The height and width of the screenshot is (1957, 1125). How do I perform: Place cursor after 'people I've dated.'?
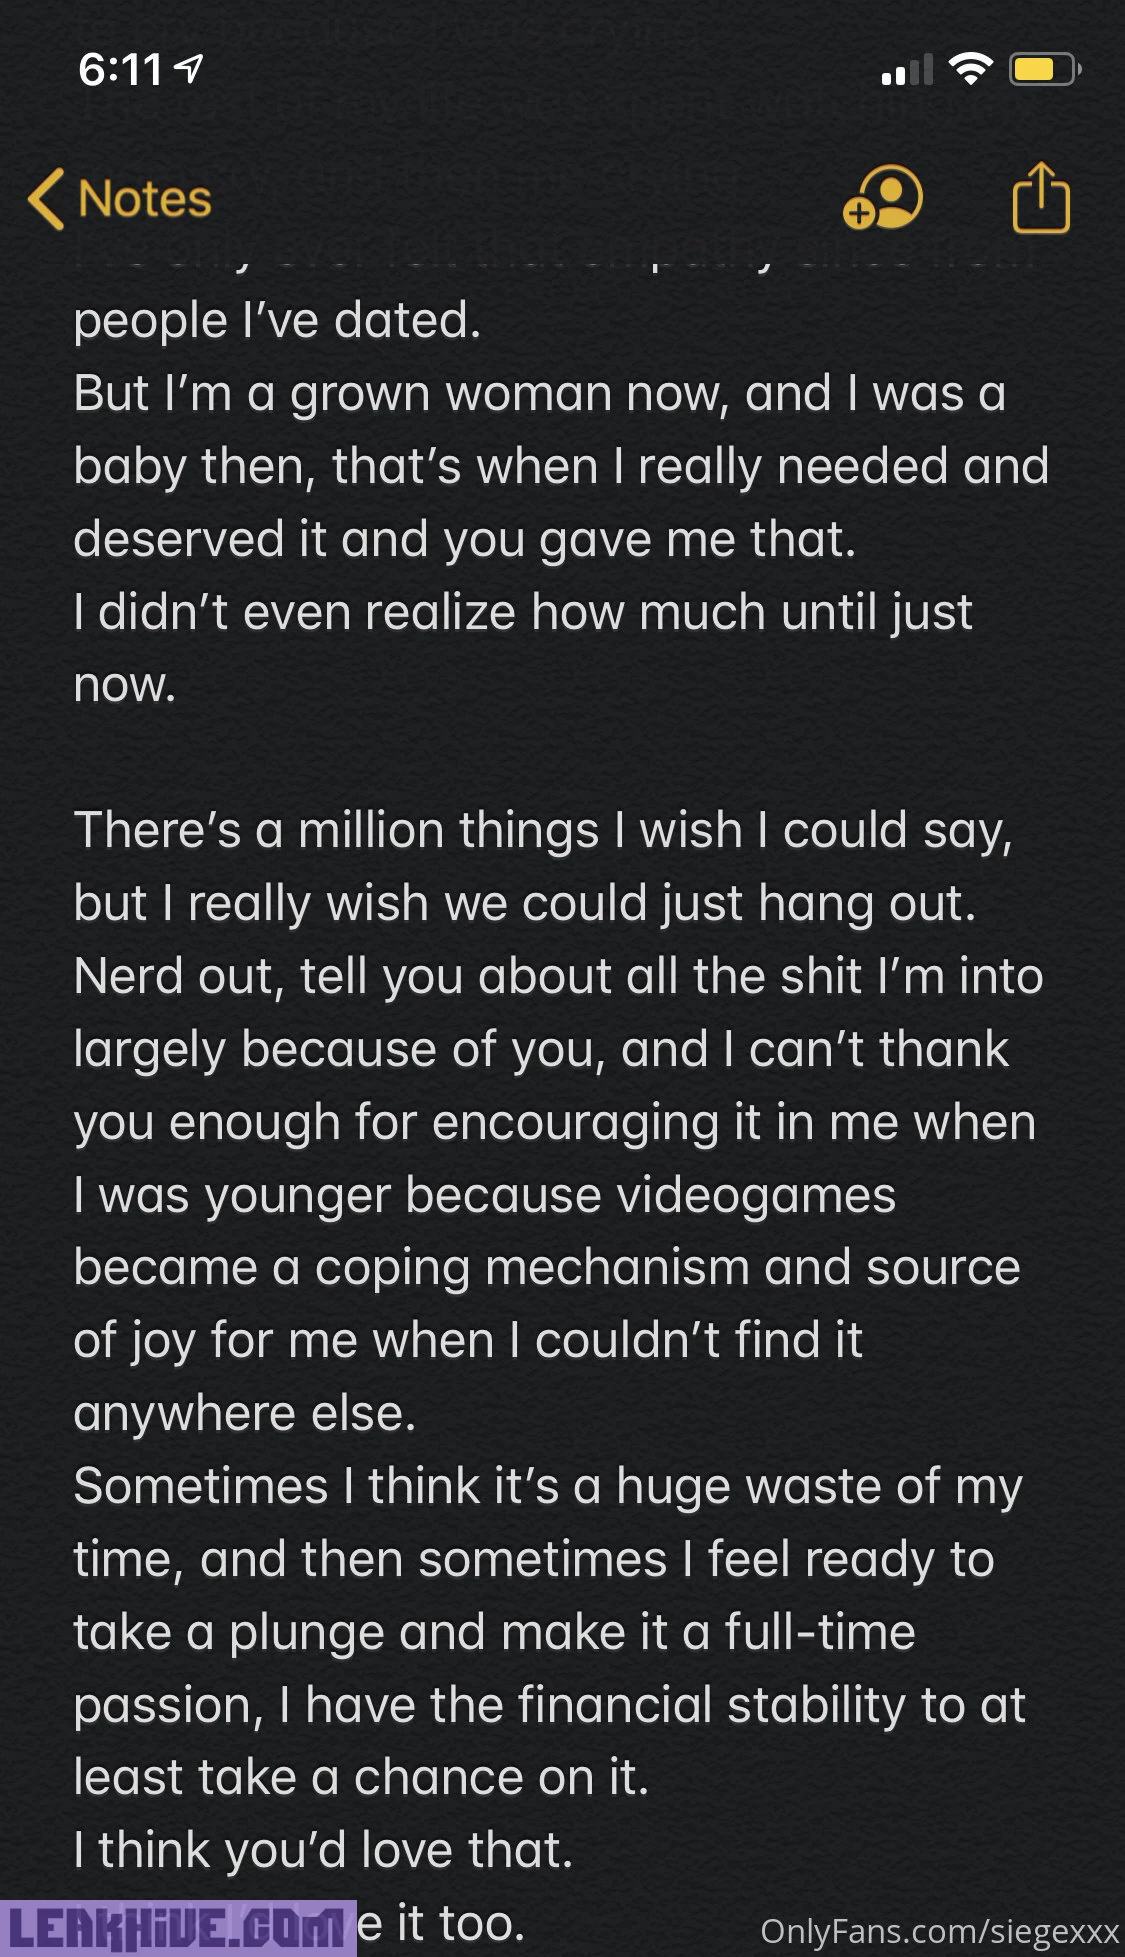tap(483, 322)
